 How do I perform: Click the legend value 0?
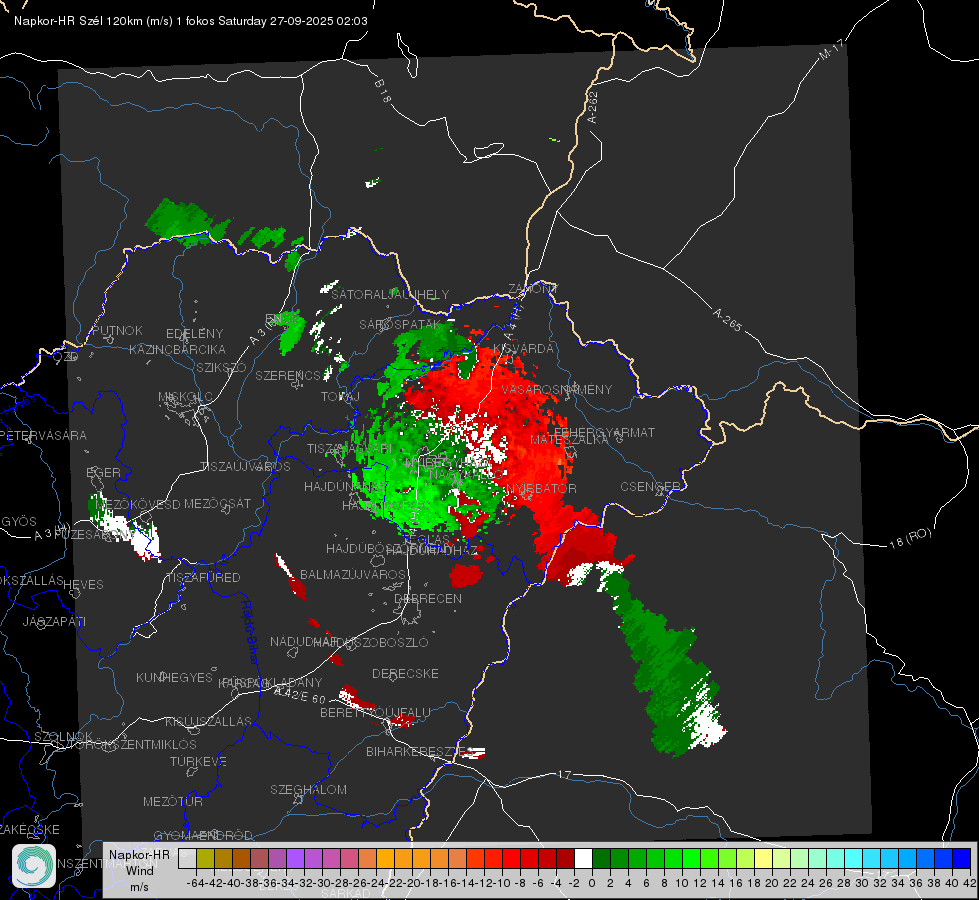point(592,883)
